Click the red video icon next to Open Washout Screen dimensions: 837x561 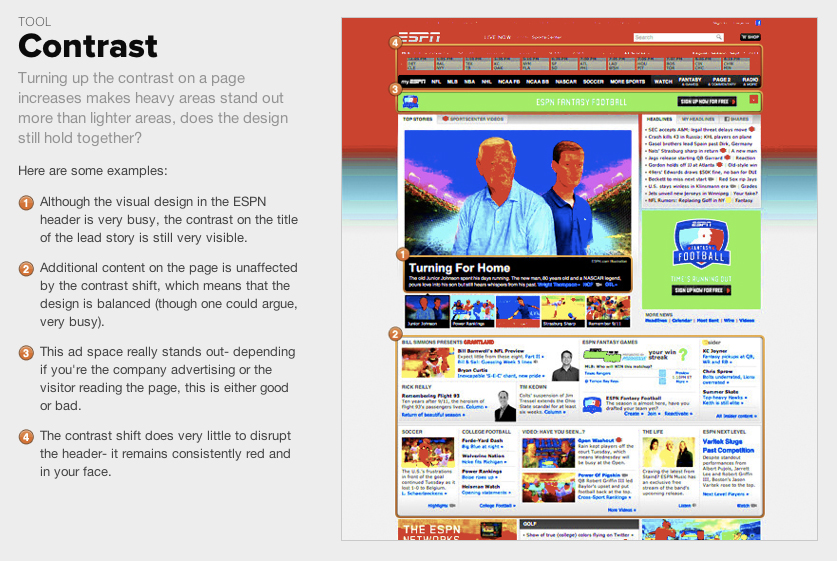pos(619,440)
